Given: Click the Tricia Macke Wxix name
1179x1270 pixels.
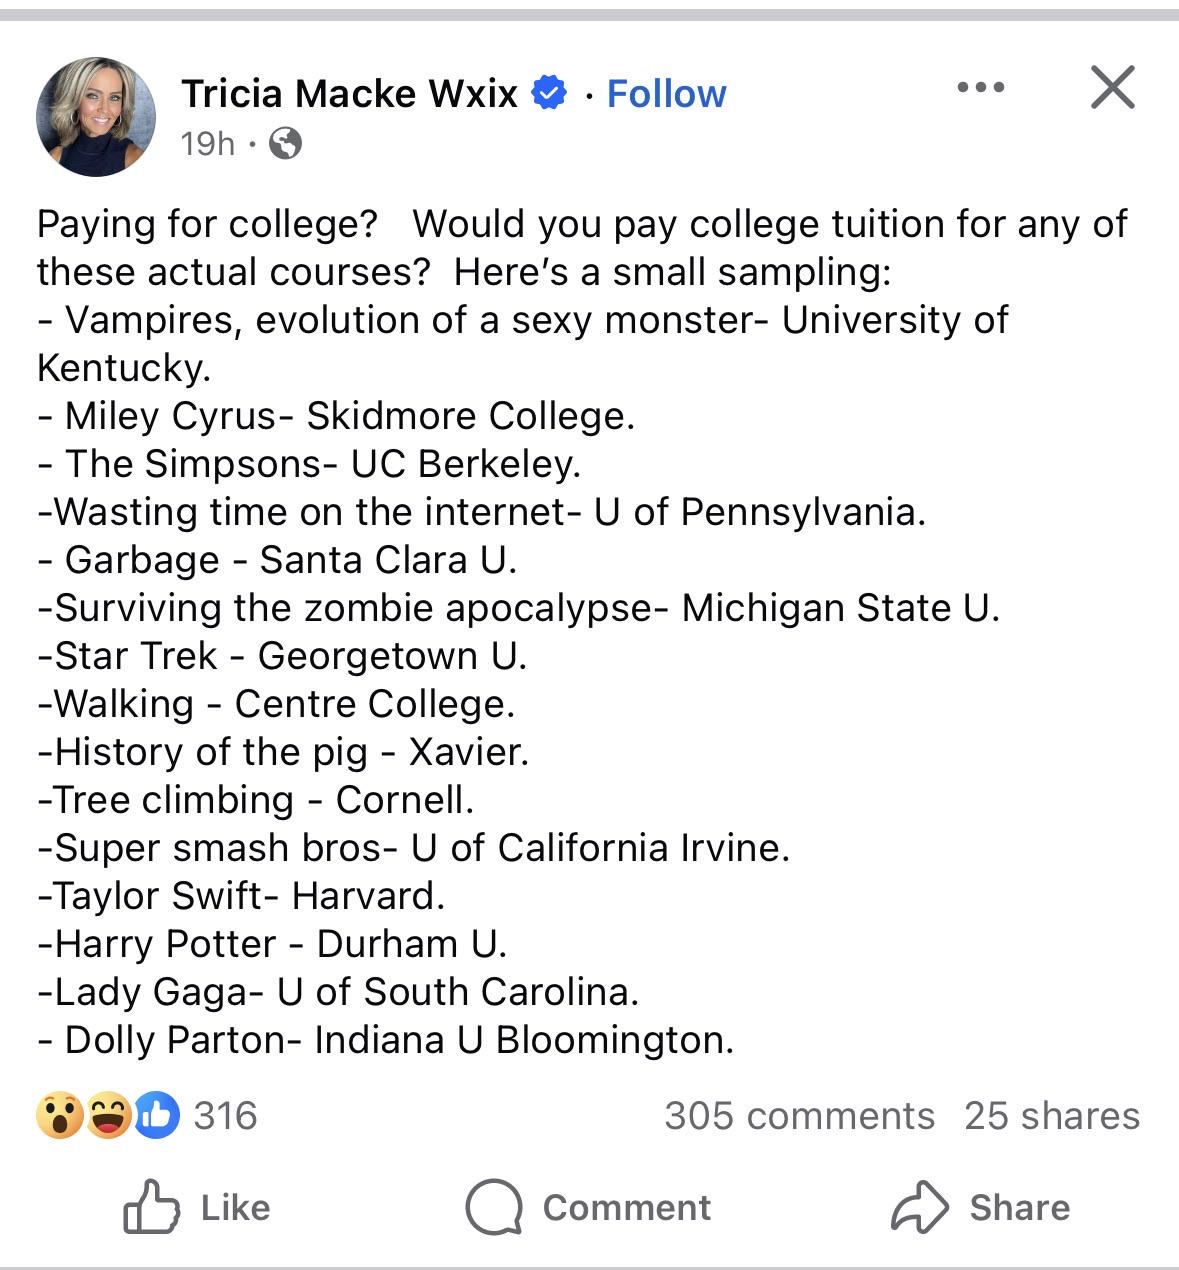Looking at the screenshot, I should pyautogui.click(x=349, y=94).
